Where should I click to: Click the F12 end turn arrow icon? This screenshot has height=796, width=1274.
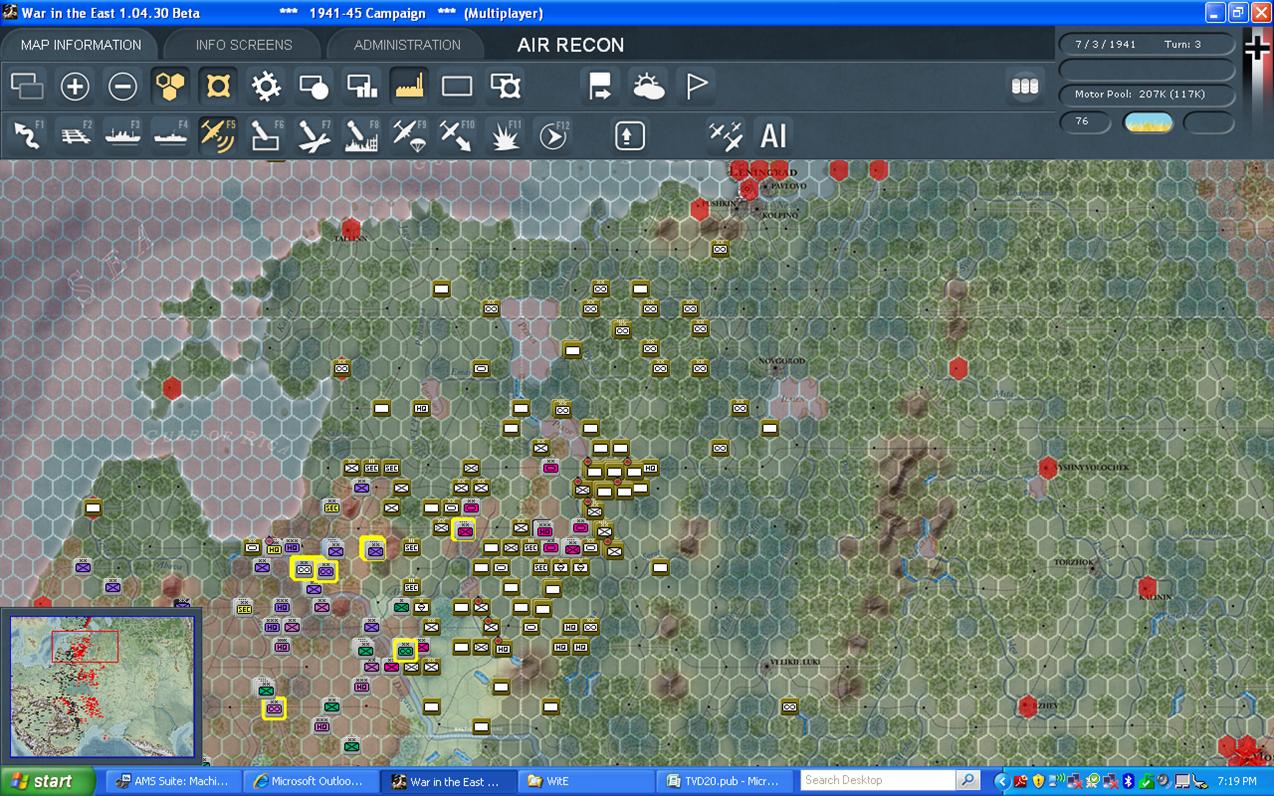pyautogui.click(x=553, y=135)
